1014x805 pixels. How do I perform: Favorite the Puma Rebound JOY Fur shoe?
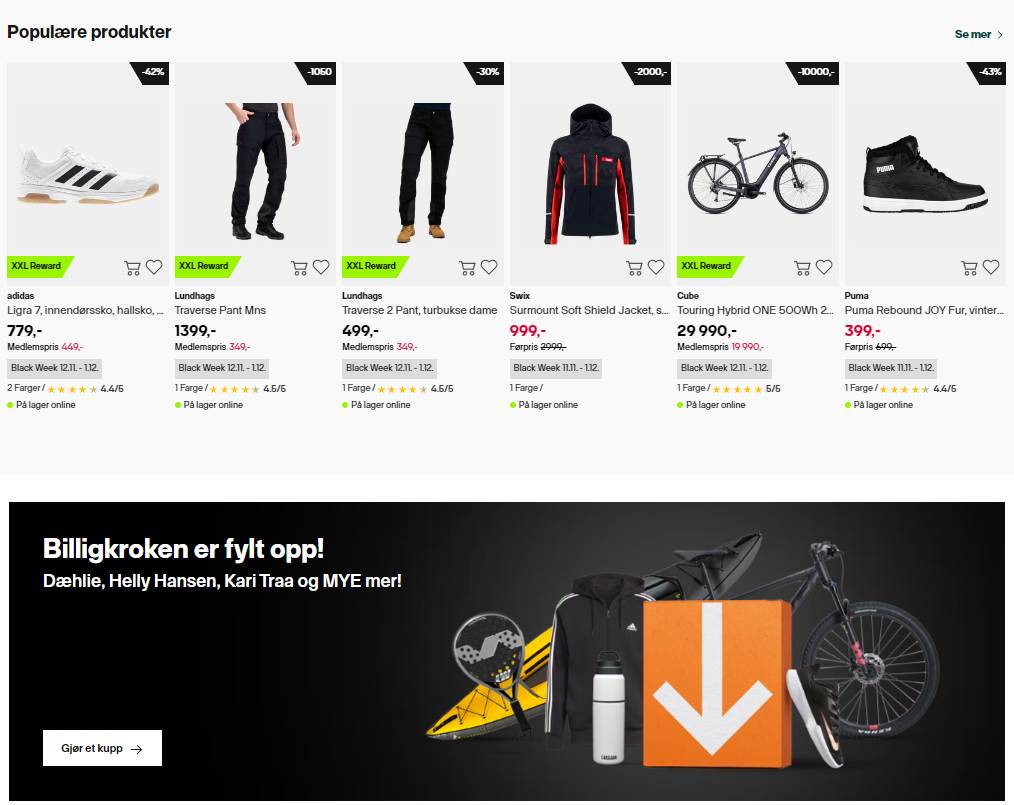991,267
